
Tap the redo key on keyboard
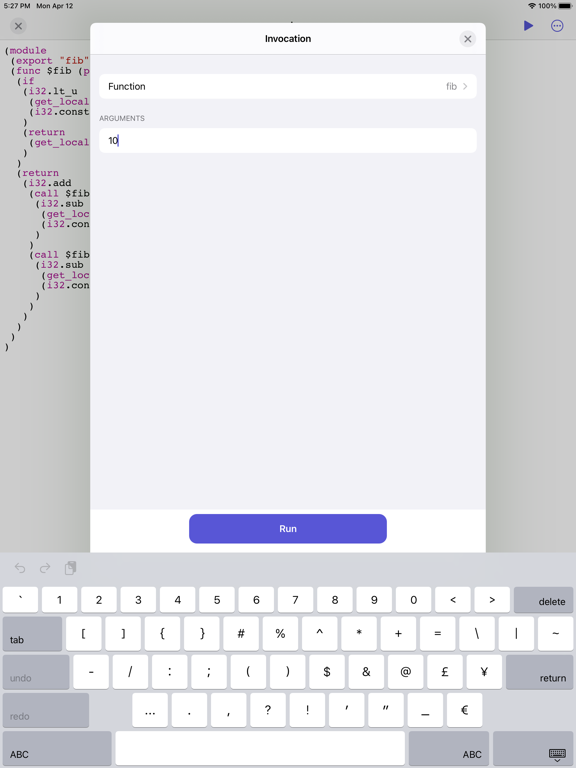pyautogui.click(x=46, y=710)
